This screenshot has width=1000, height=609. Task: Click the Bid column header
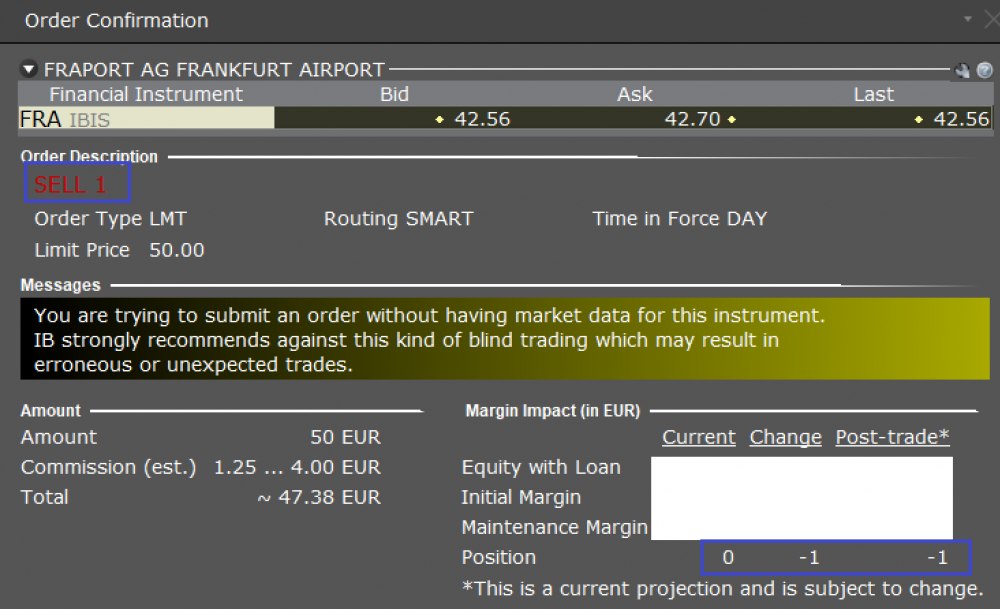(x=394, y=94)
